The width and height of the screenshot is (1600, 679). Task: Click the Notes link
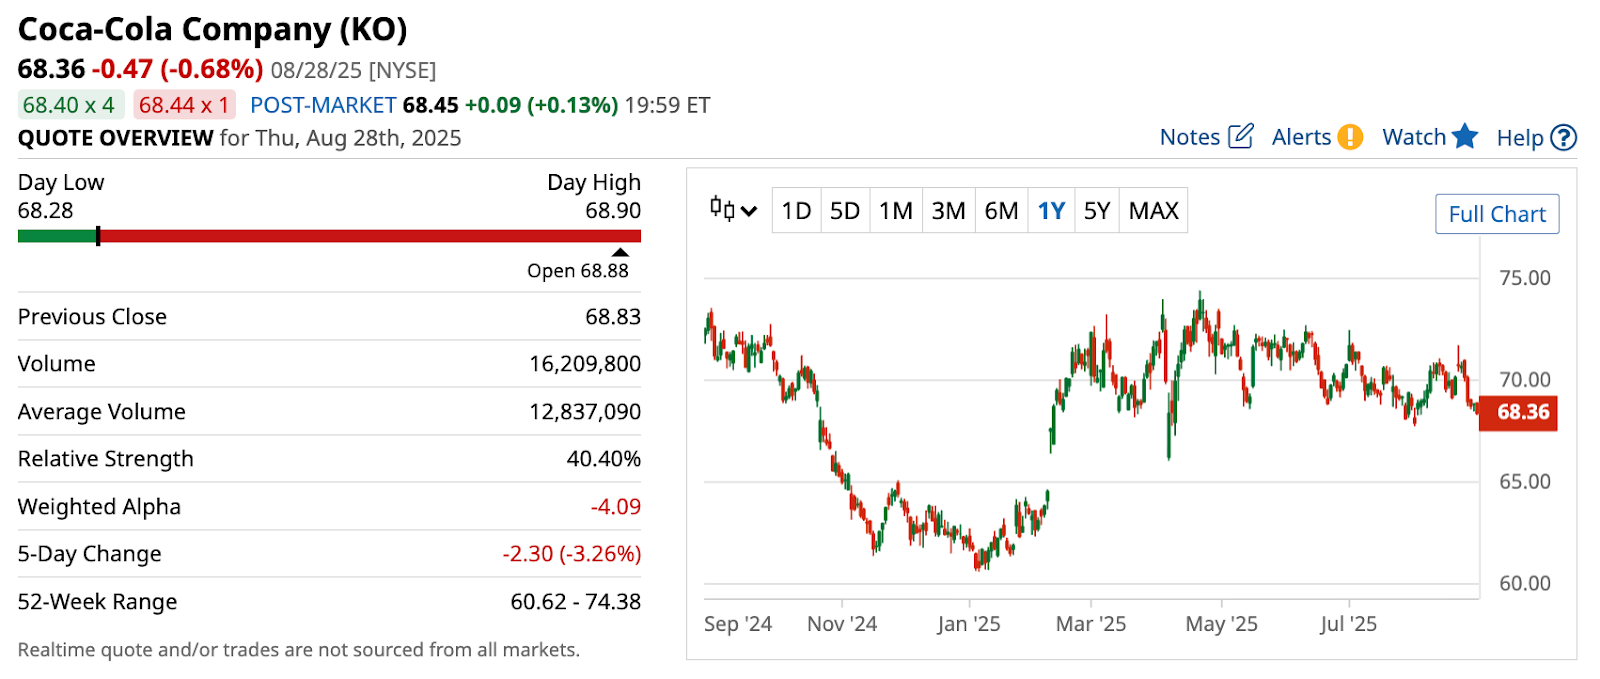pos(1190,137)
